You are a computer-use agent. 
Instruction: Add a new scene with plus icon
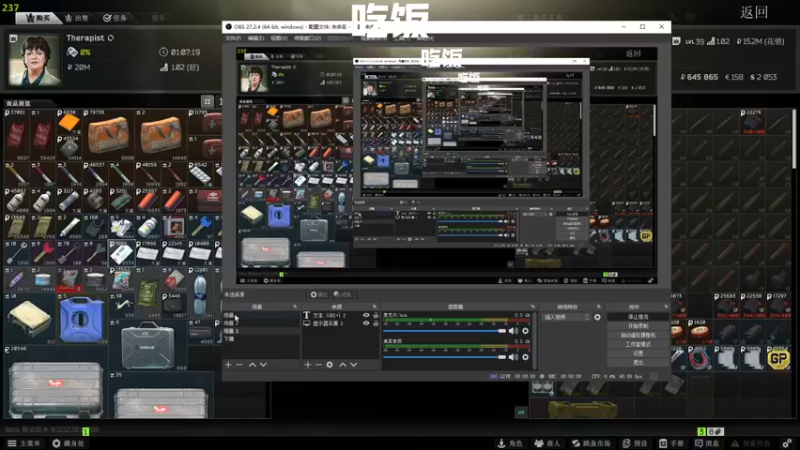[229, 364]
